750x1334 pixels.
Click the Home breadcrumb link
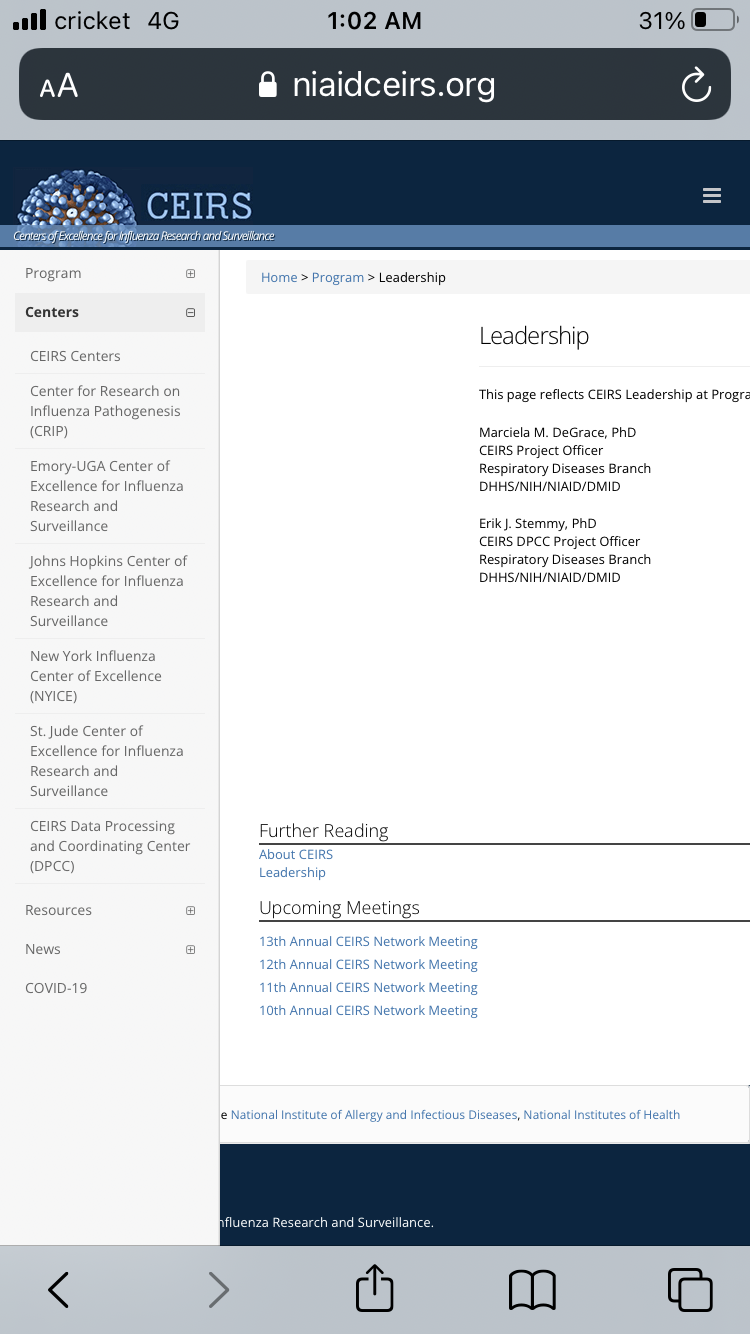pos(279,277)
